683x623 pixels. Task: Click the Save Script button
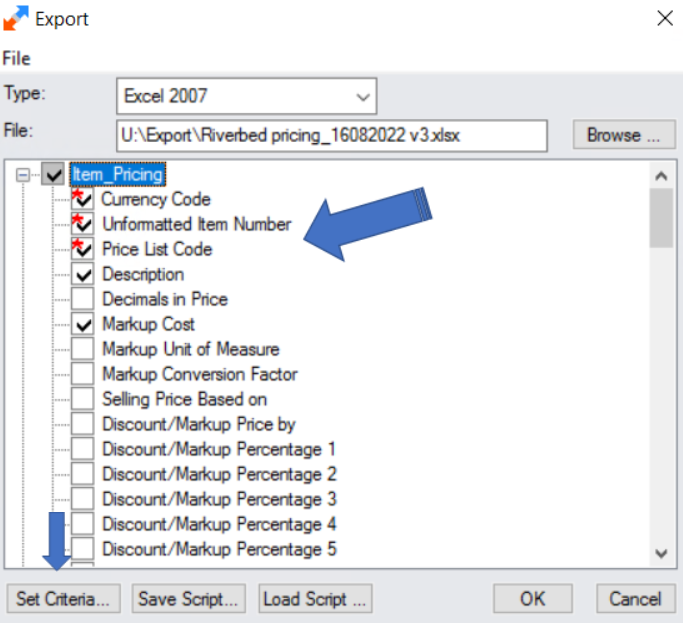click(x=188, y=599)
